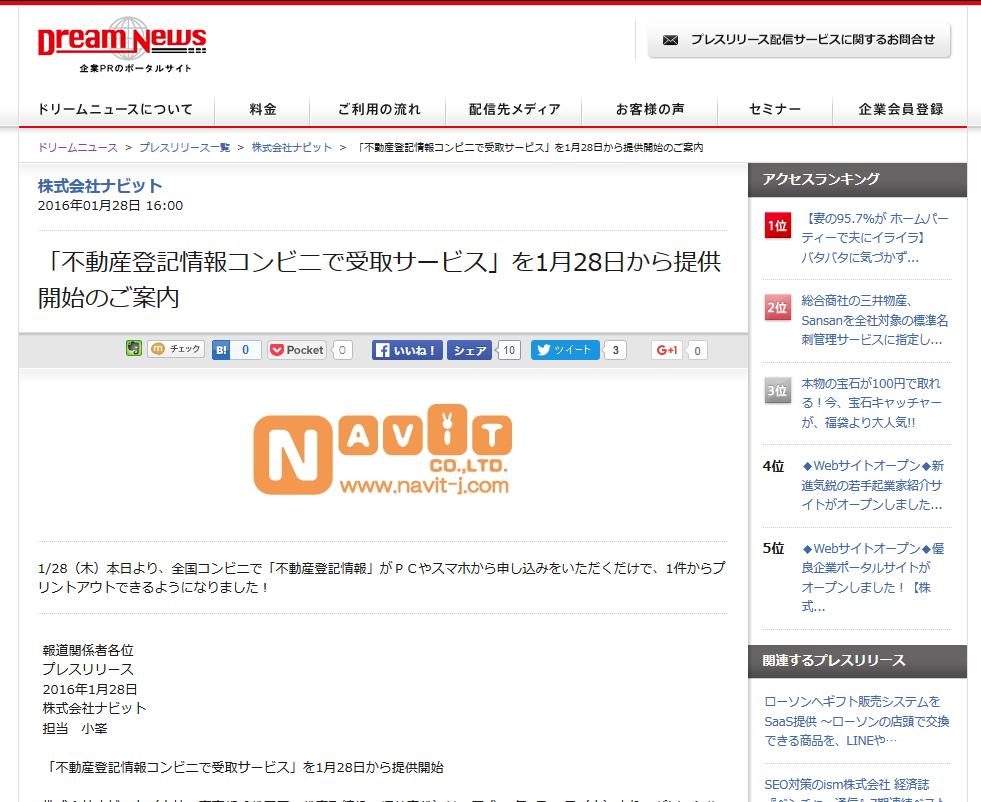Click the Navit company logo image
This screenshot has height=802, width=981.
pos(383,450)
